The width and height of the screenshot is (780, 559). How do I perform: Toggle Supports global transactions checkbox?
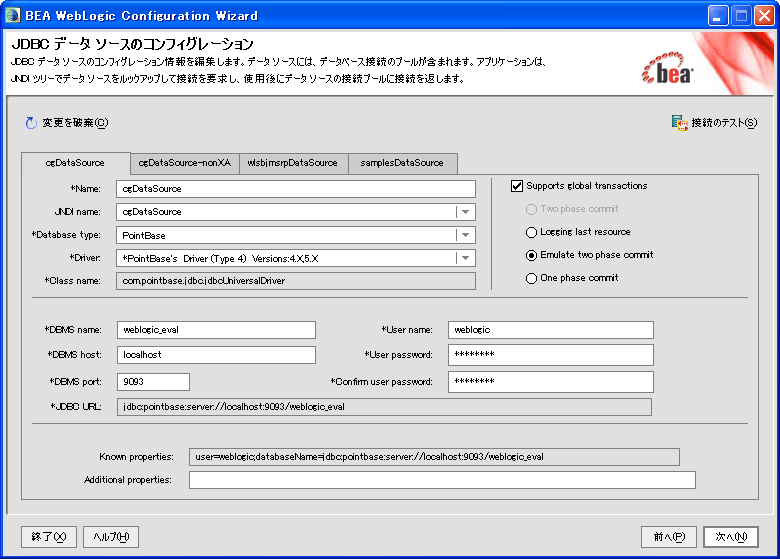pos(517,186)
